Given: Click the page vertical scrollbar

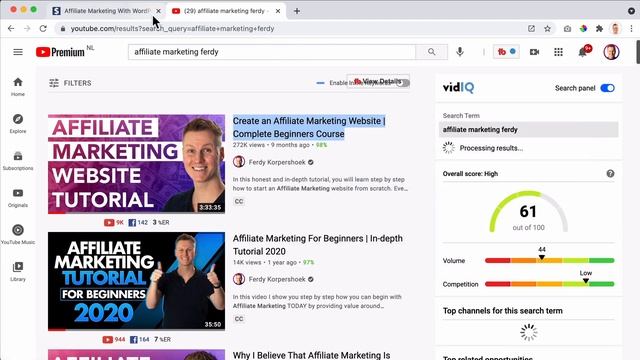Looking at the screenshot, I should click(638, 52).
